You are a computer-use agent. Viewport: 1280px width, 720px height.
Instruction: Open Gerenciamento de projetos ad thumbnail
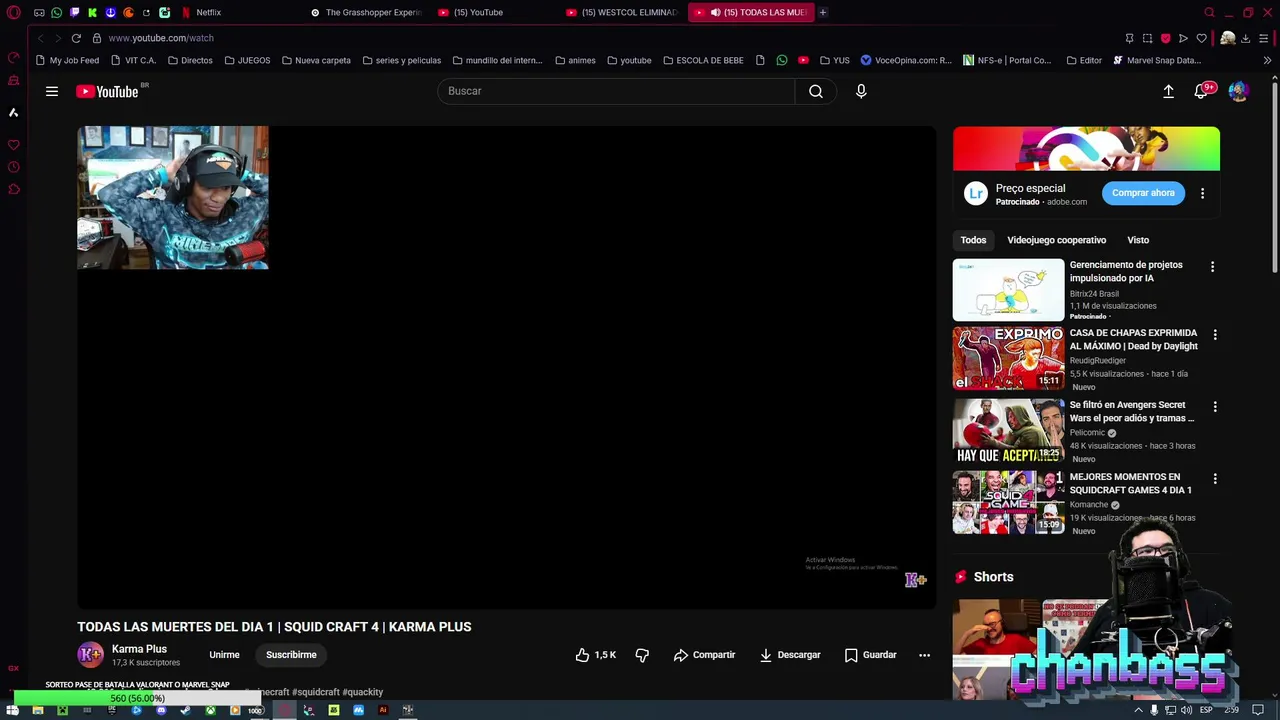coord(1008,290)
